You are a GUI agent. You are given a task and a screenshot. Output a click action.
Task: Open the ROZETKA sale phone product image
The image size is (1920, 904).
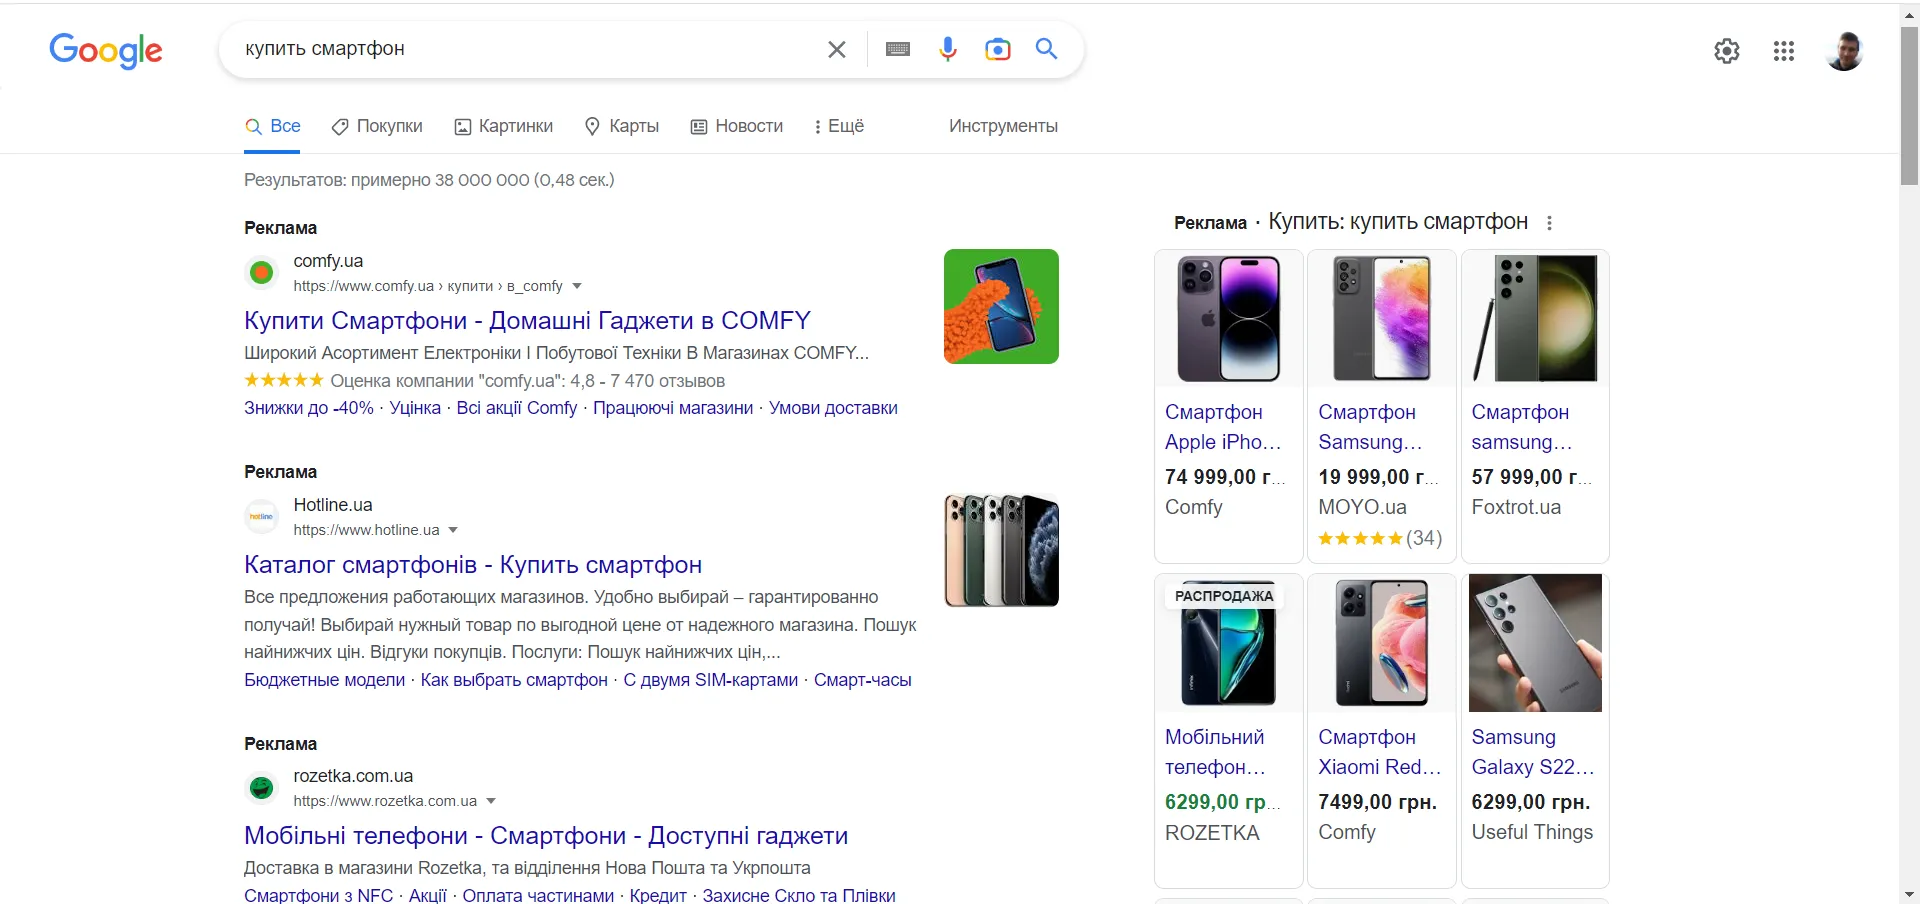click(1228, 643)
